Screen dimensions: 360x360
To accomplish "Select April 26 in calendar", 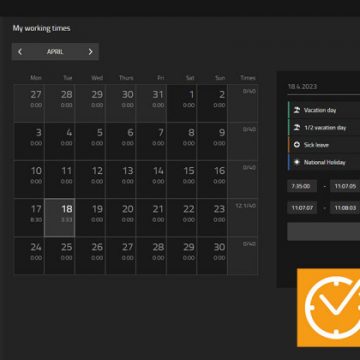I will pyautogui.click(x=90, y=256).
